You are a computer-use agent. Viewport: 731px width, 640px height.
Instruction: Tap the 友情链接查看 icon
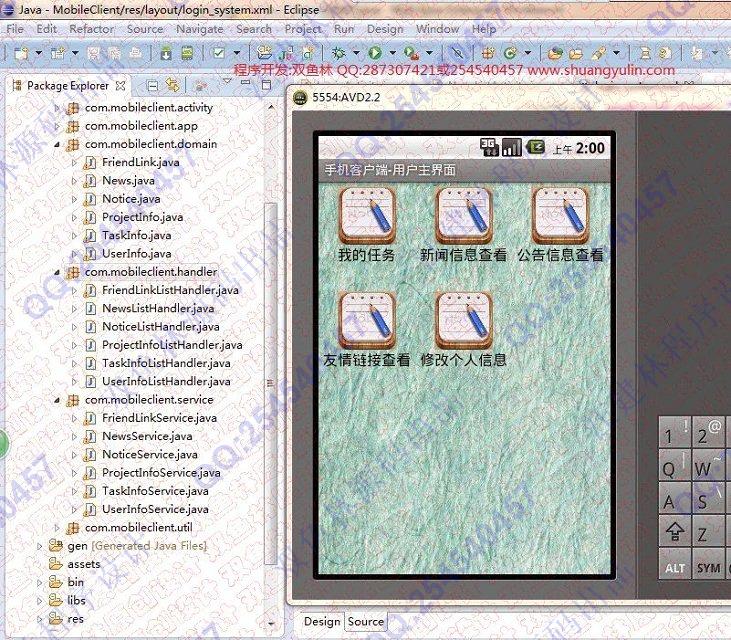click(367, 320)
